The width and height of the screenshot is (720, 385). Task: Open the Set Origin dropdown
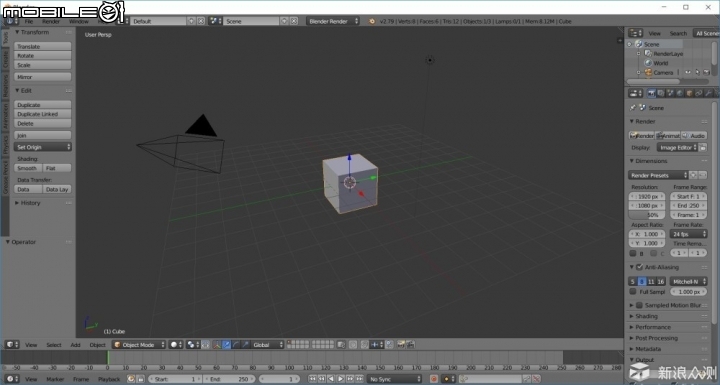coord(43,147)
